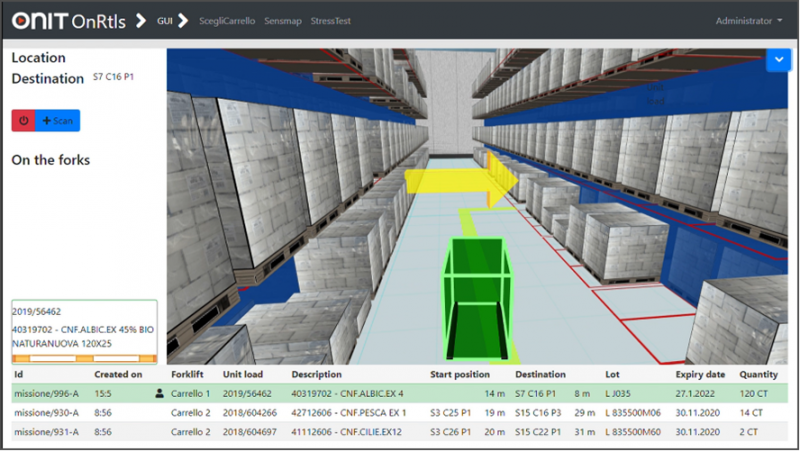The height and width of the screenshot is (451, 800).
Task: Click the blue Scan button
Action: point(58,120)
